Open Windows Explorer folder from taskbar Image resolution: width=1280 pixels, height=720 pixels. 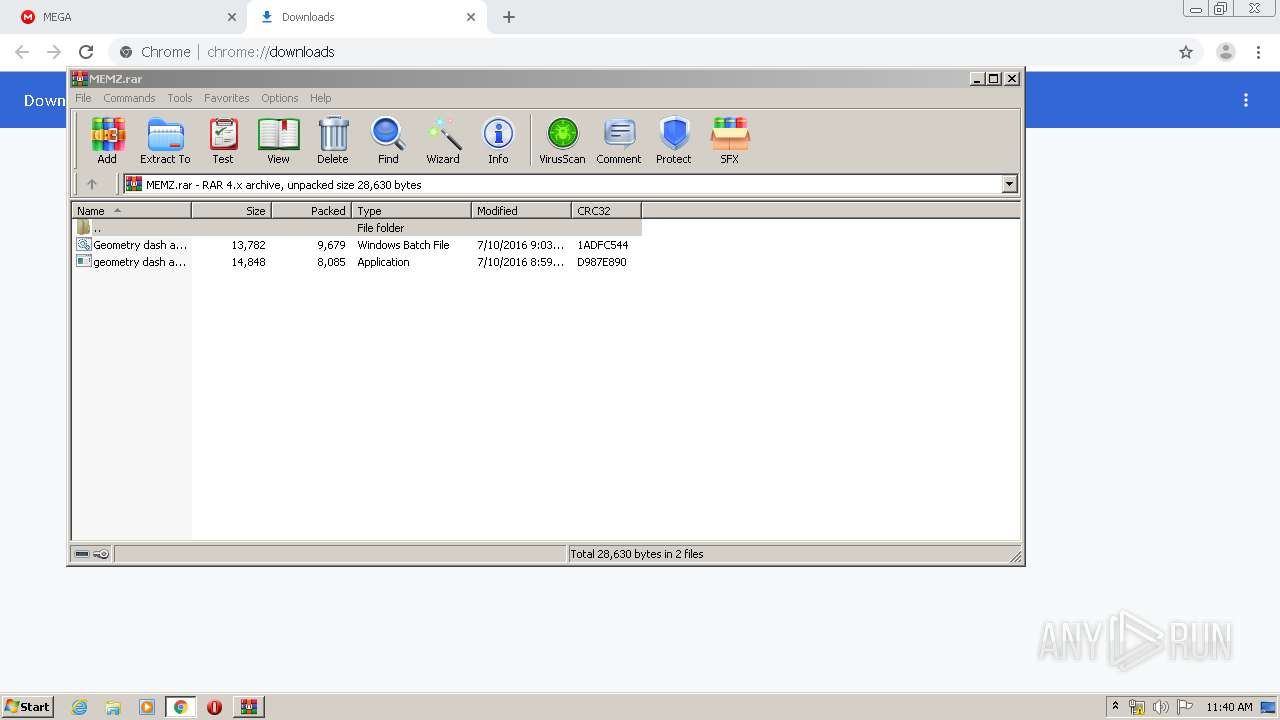[113, 707]
